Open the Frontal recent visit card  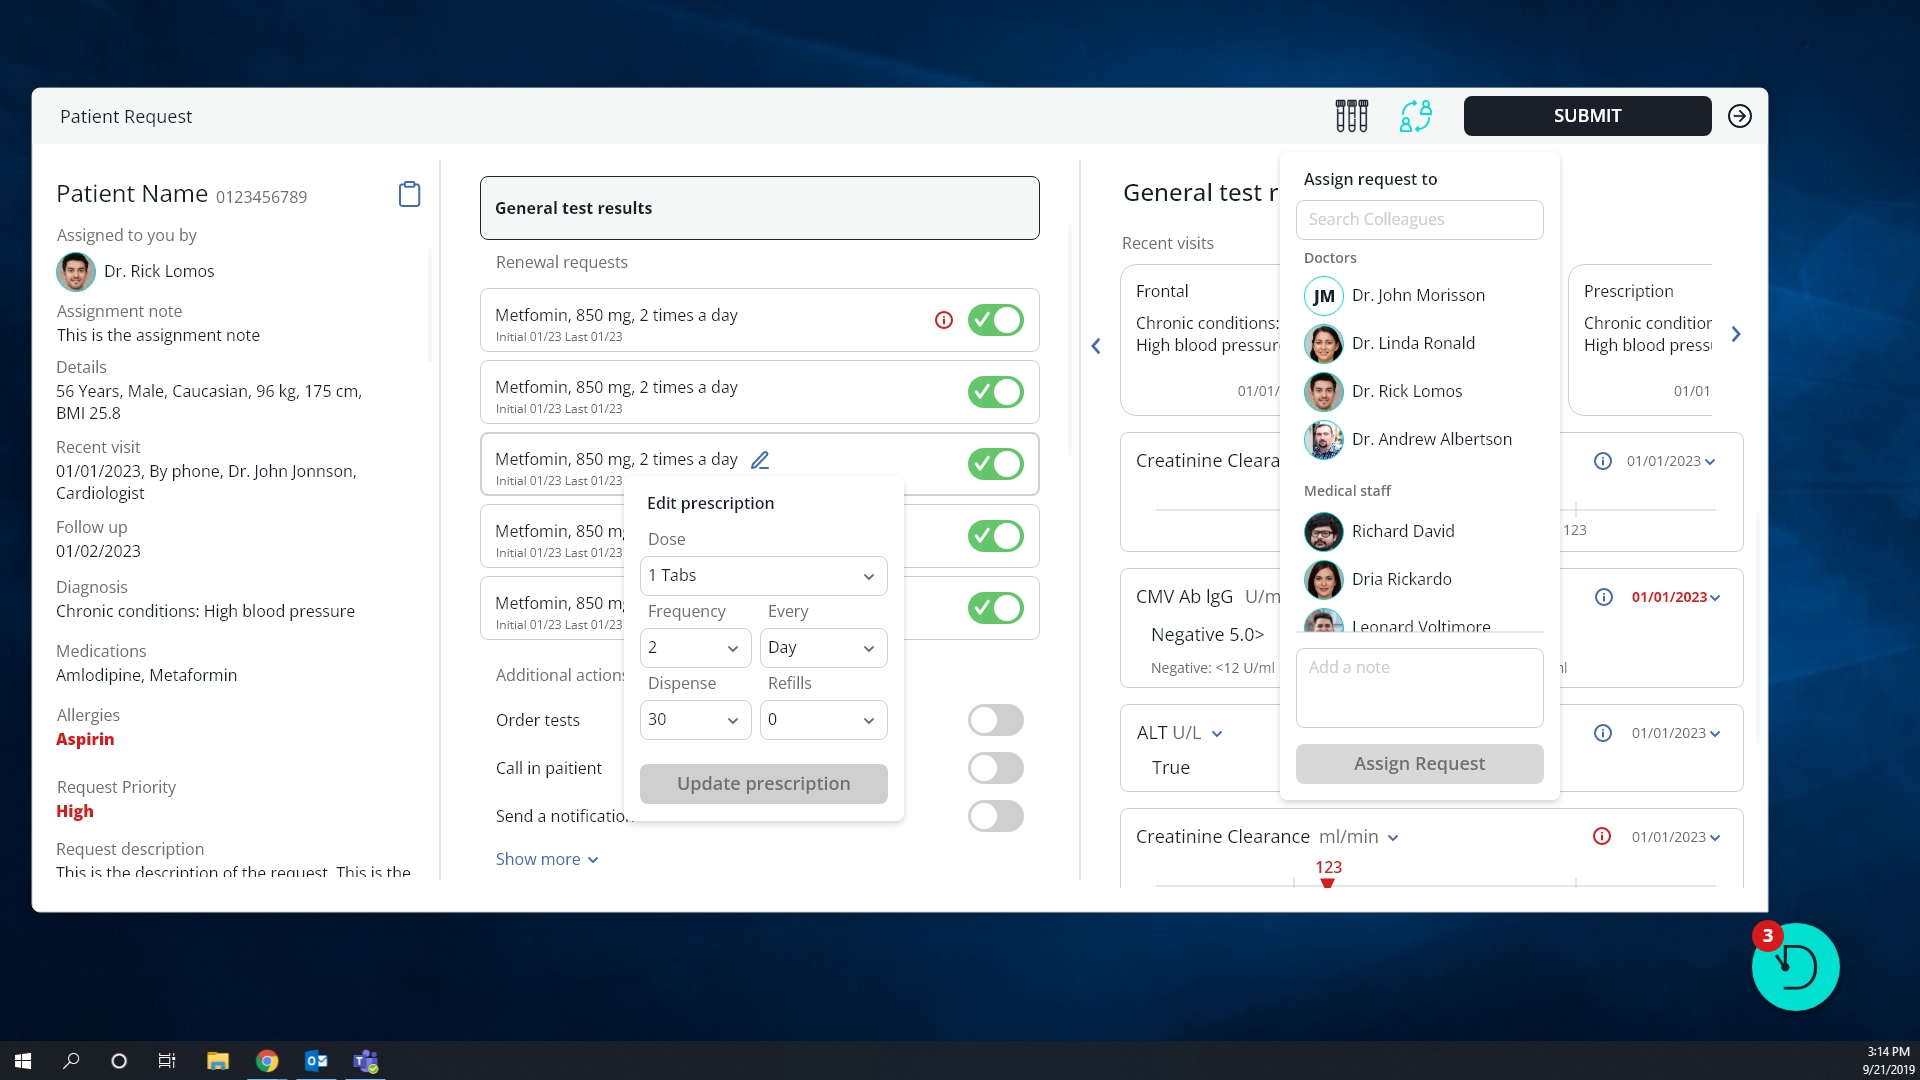1201,340
